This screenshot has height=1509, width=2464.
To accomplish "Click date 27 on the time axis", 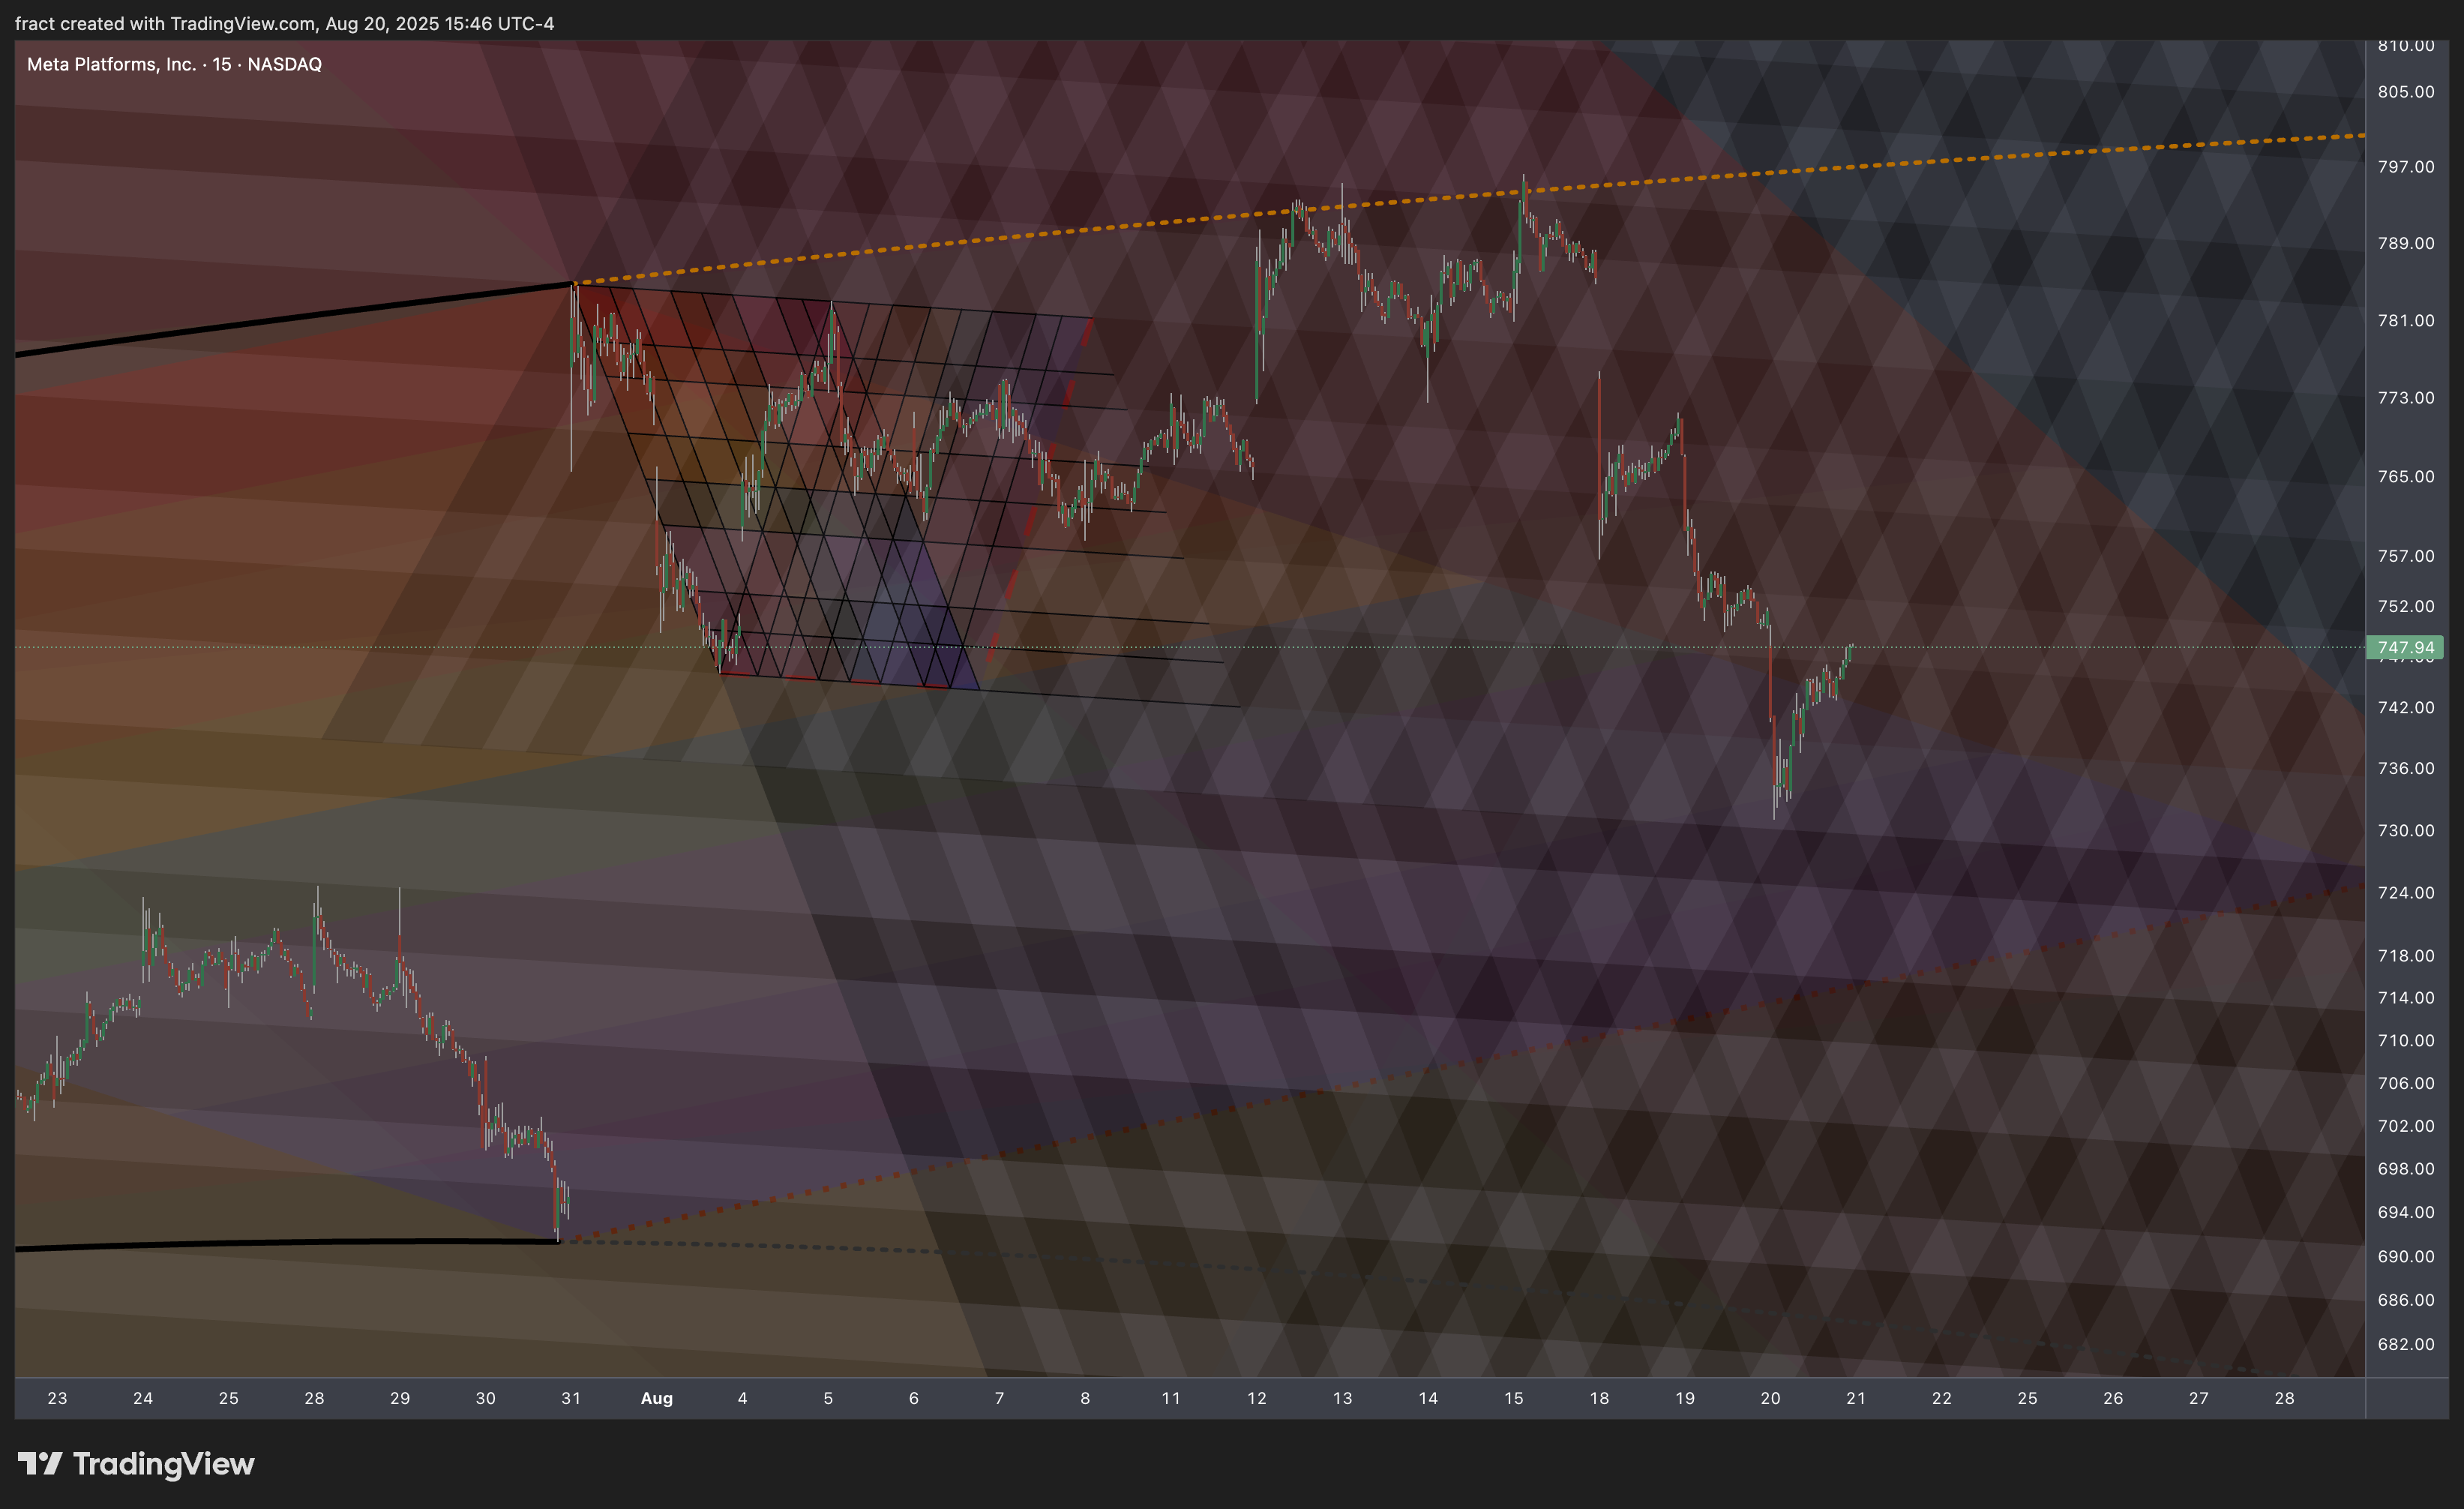I will tap(2199, 1398).
